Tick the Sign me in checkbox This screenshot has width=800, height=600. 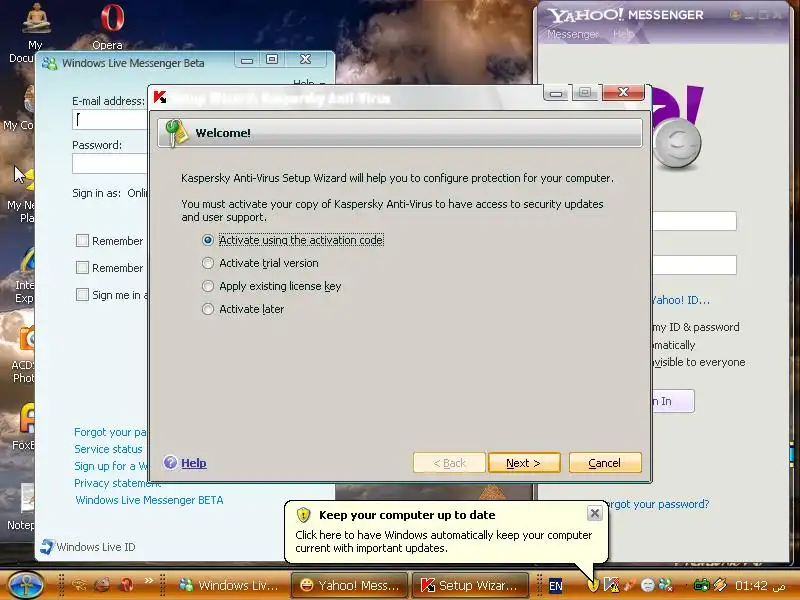pyautogui.click(x=82, y=294)
